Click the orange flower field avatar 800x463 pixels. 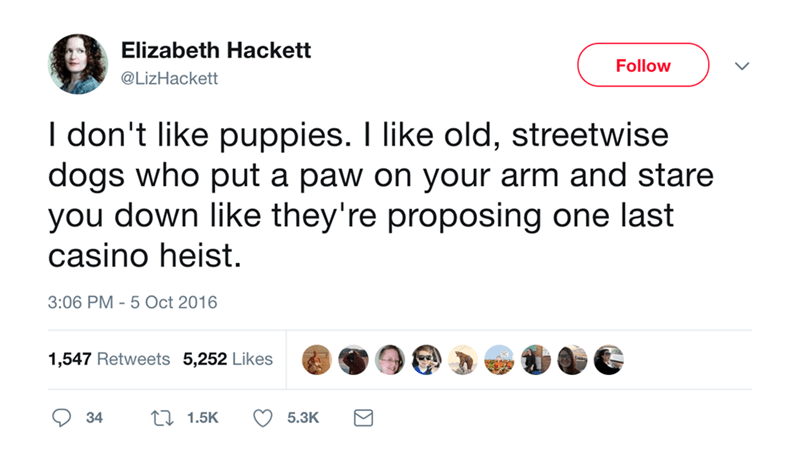click(x=499, y=360)
